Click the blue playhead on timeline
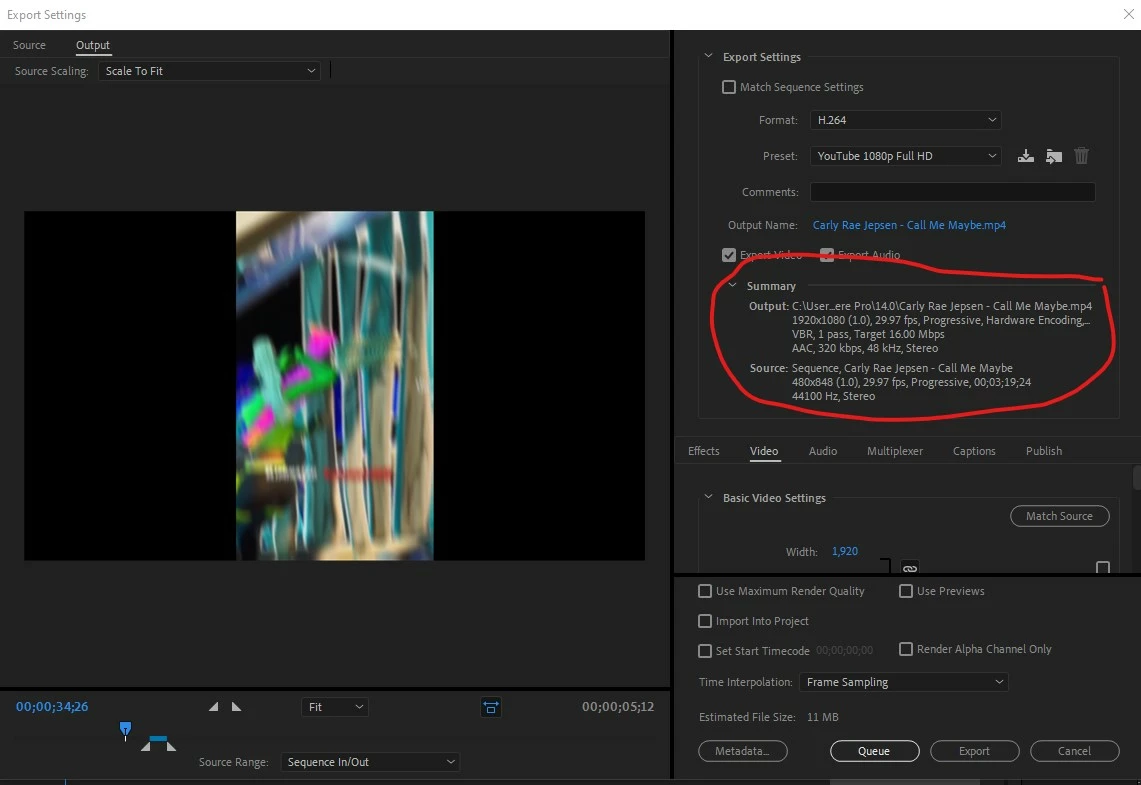Viewport: 1141px width, 785px height. point(125,729)
